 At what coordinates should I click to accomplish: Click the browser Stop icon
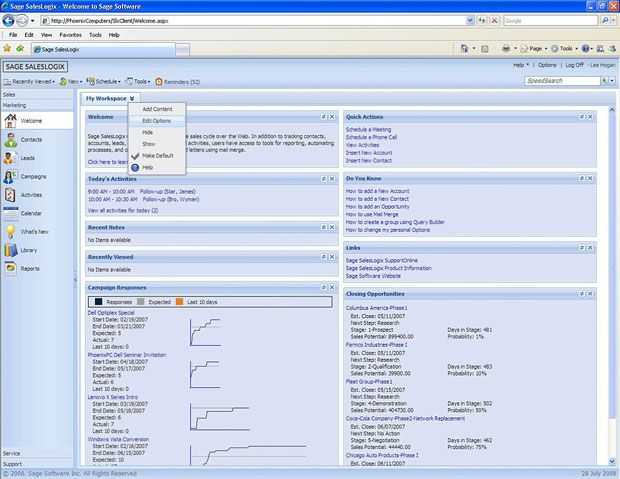(494, 21)
